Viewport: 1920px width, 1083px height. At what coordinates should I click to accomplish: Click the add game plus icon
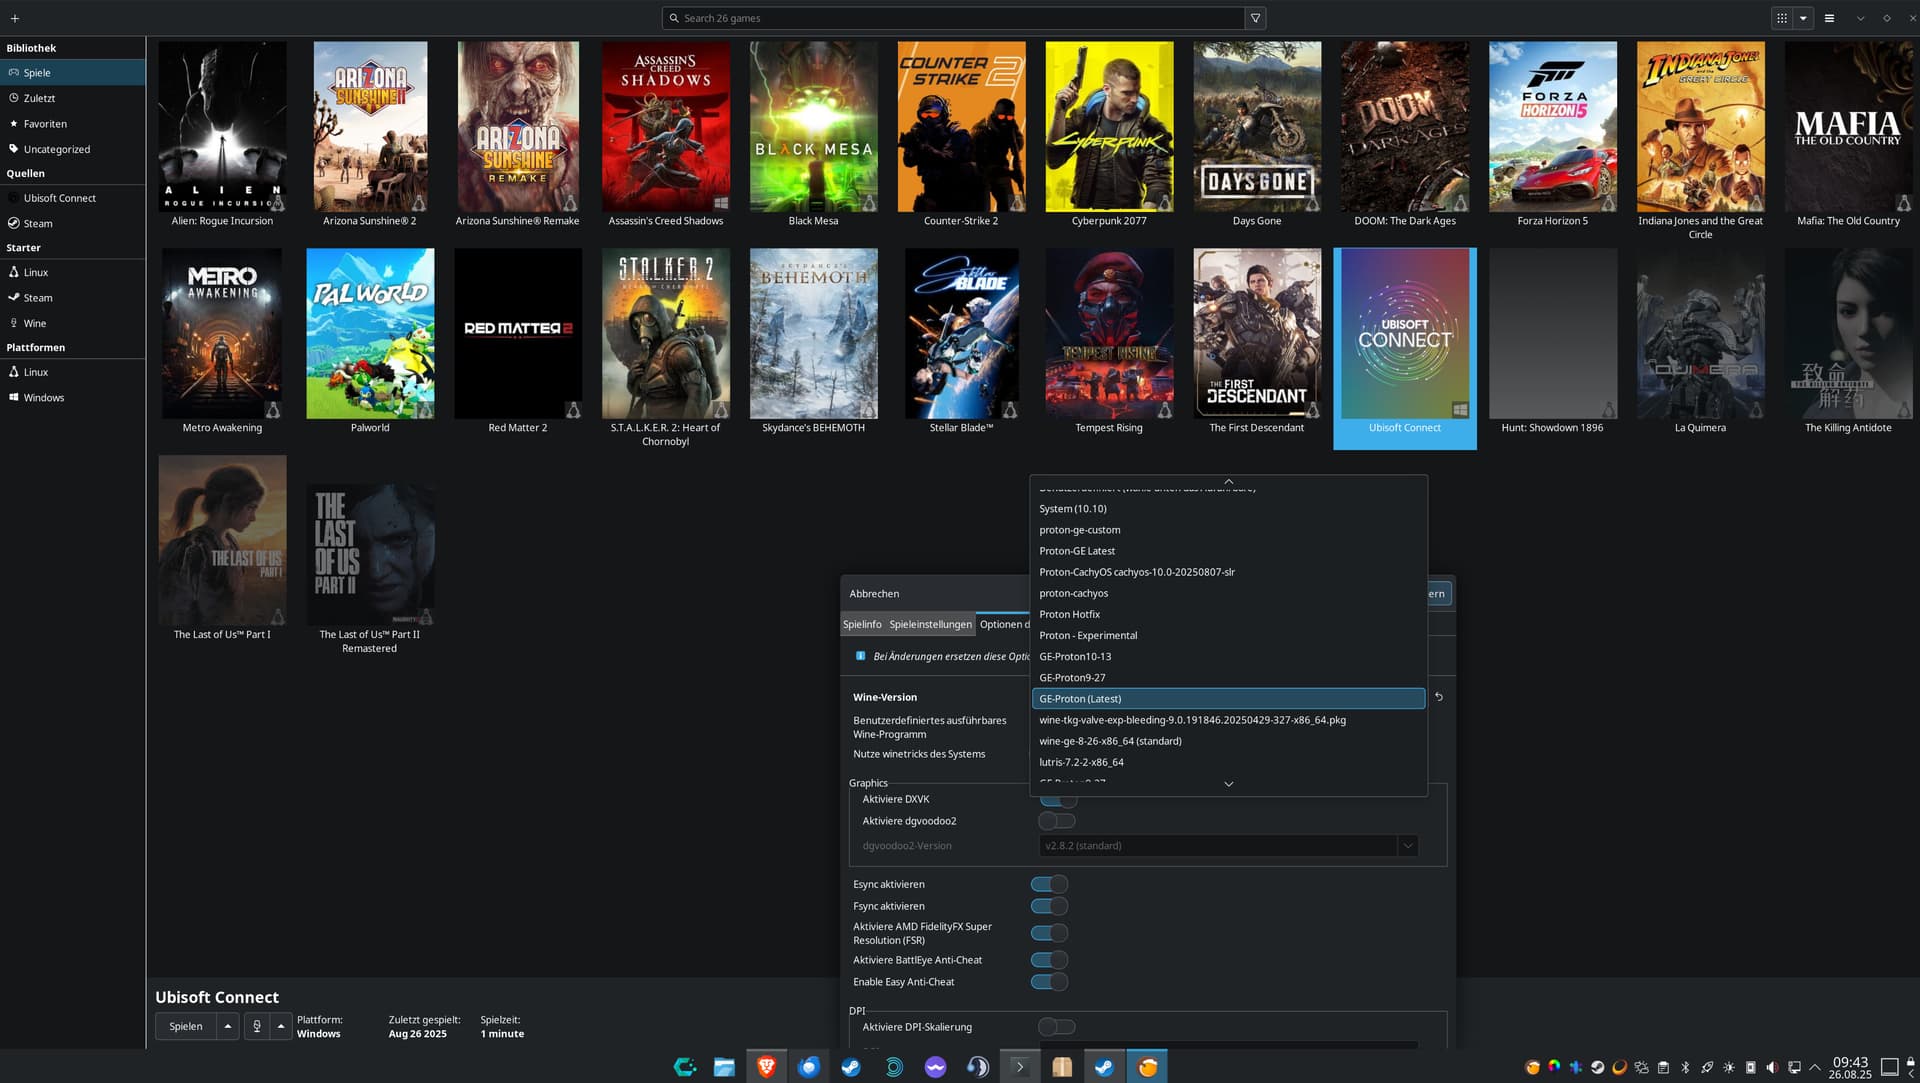tap(14, 18)
